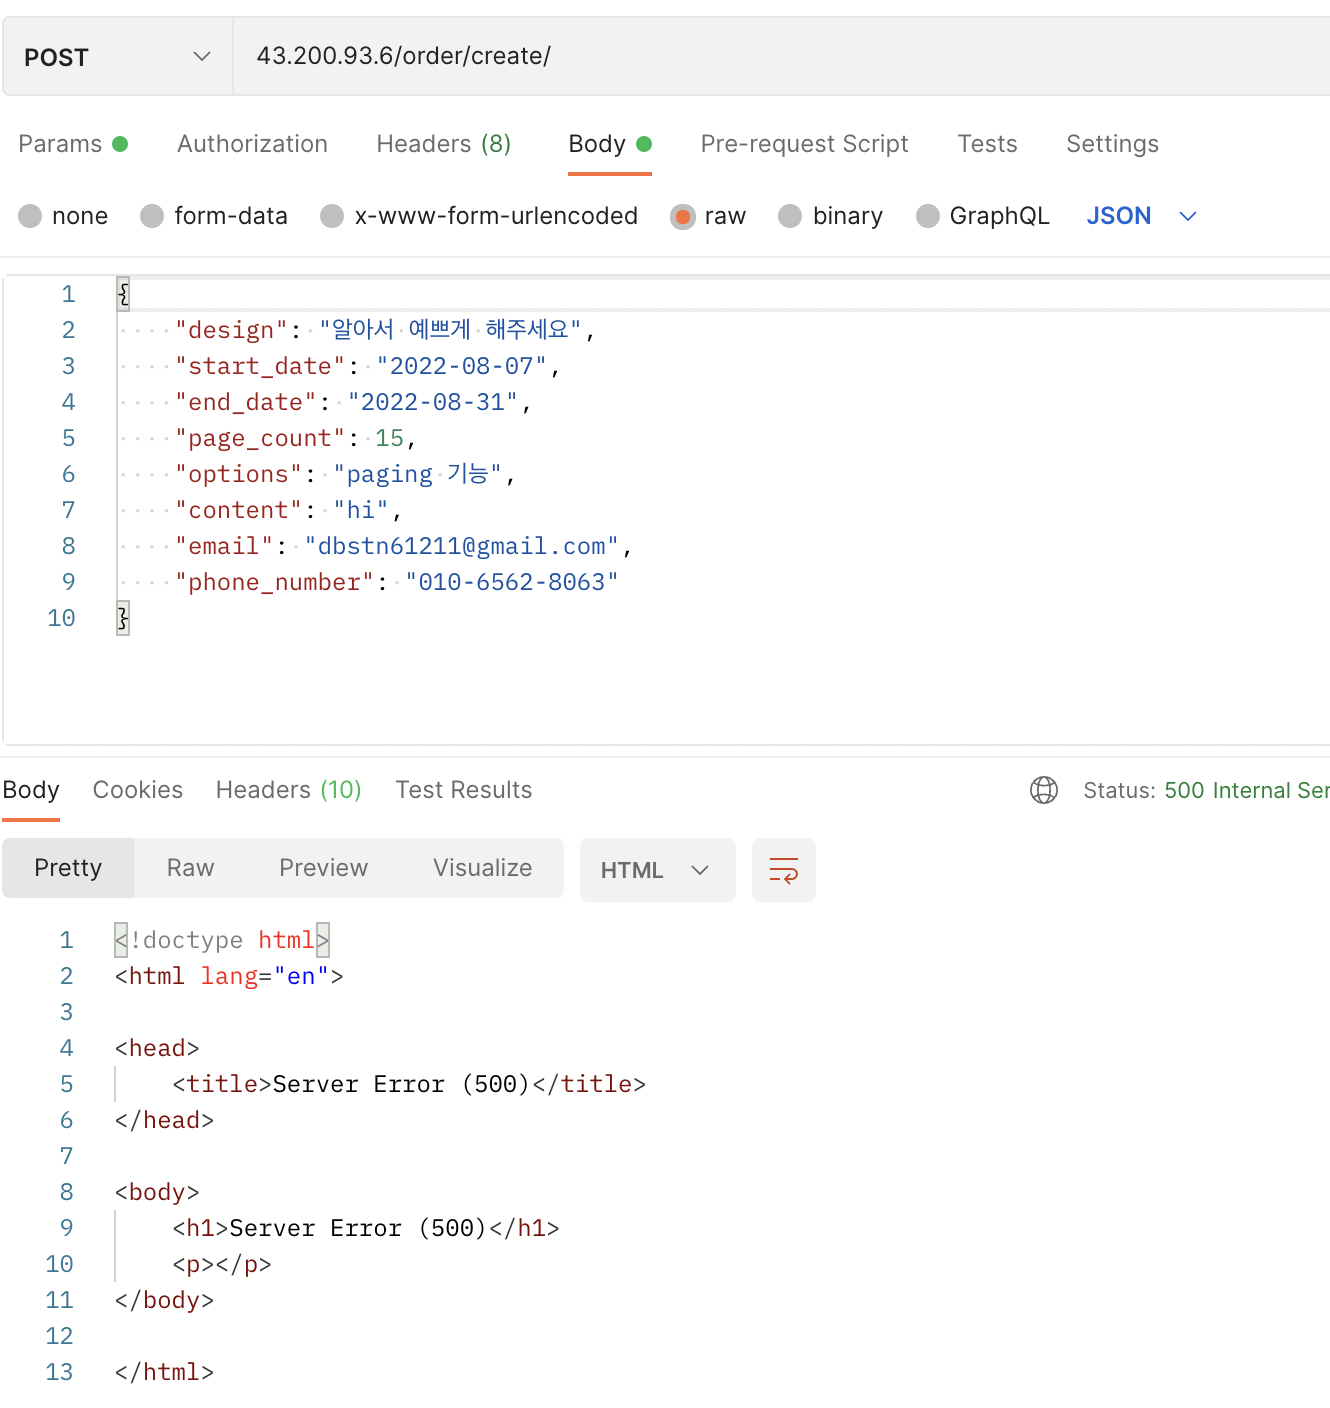Toggle the wrap lines icon
Screen dimensions: 1330x1408
tap(784, 870)
